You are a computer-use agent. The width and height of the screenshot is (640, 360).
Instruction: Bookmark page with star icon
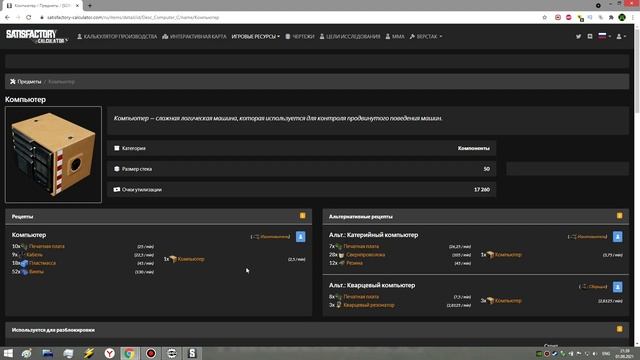tap(544, 18)
